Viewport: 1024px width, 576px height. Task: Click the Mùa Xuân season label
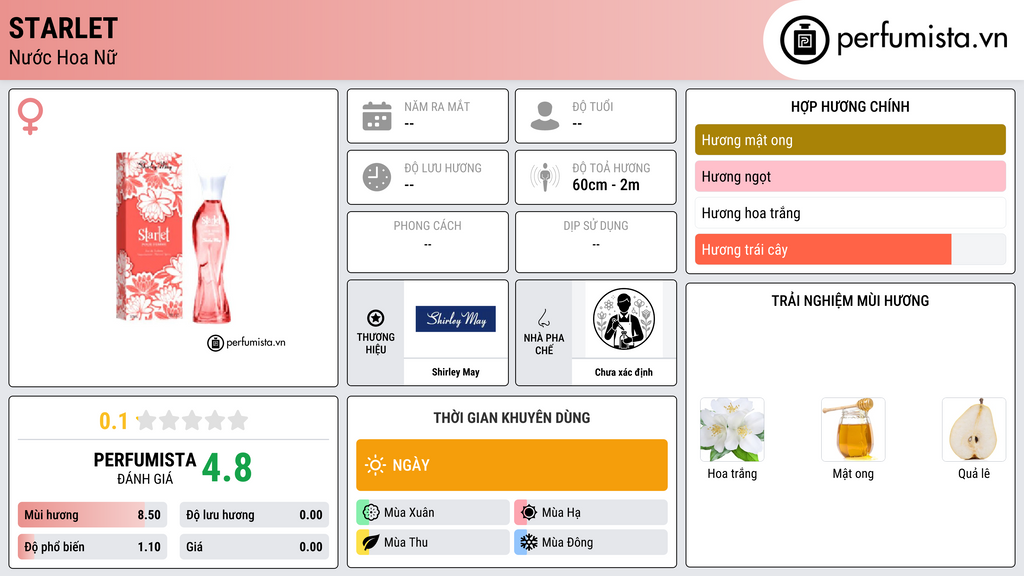click(409, 513)
